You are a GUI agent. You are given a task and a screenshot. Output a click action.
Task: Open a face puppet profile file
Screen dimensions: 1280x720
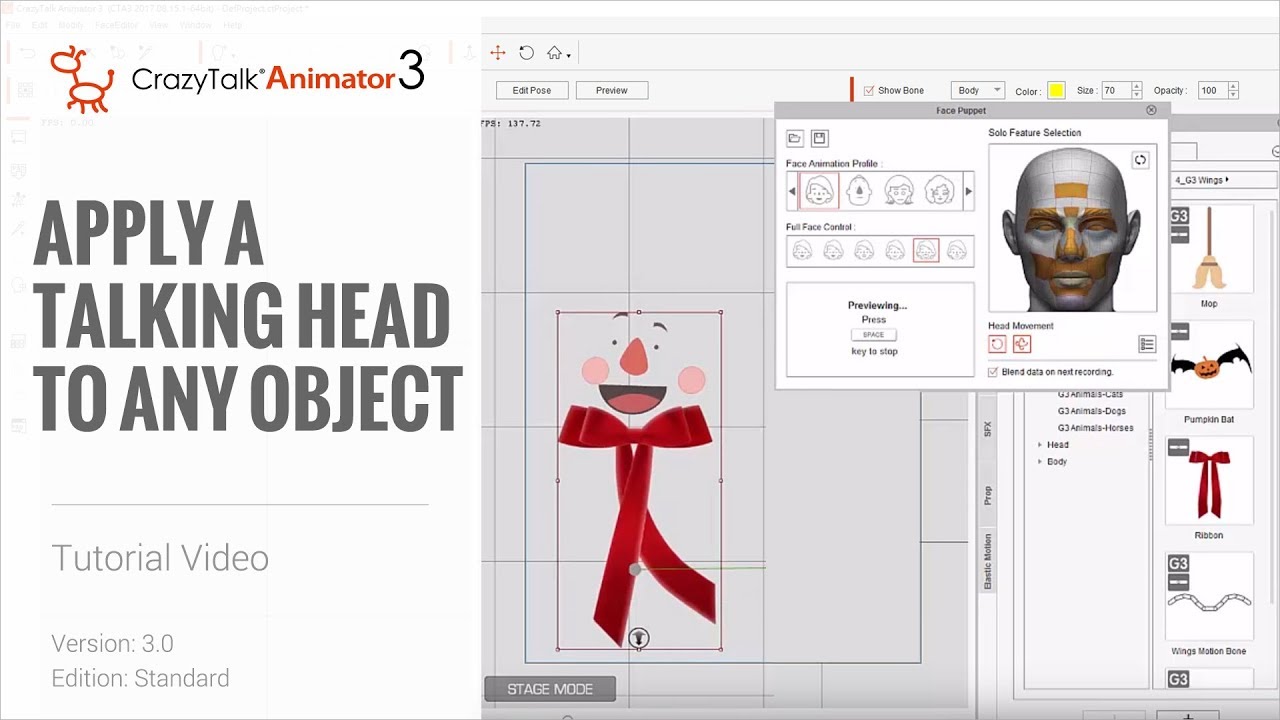795,138
